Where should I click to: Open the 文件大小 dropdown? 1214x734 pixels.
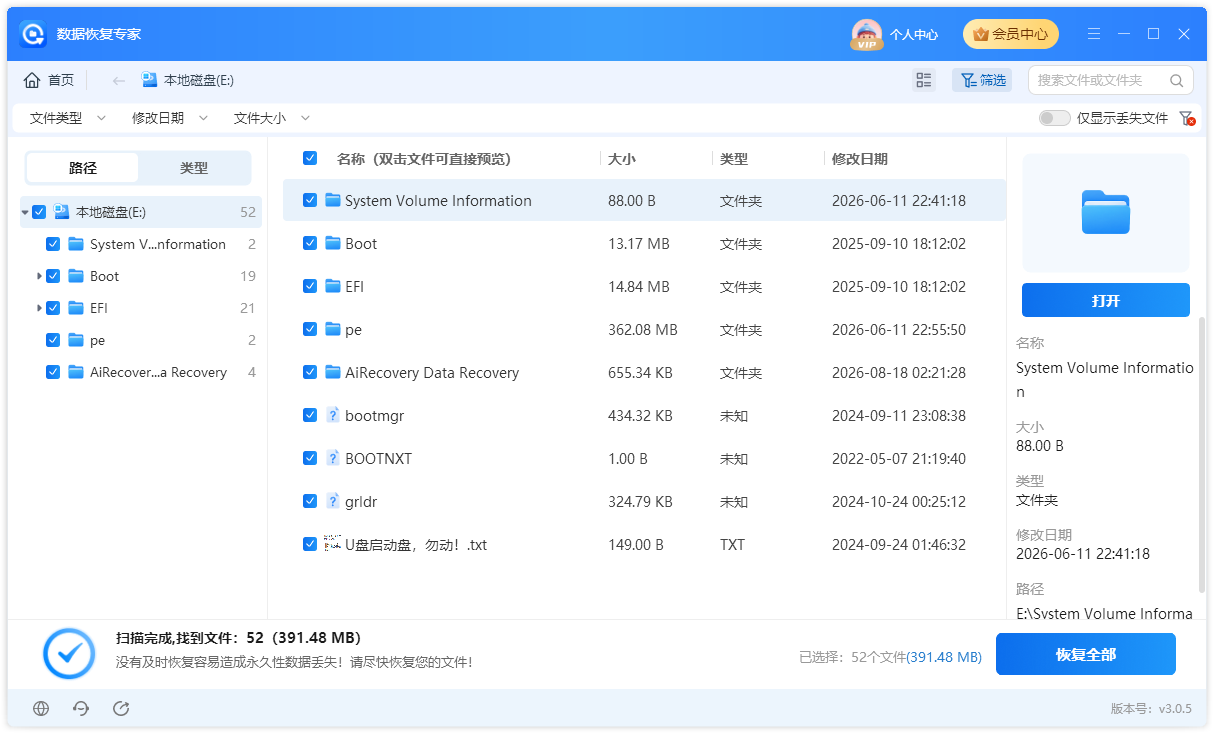(272, 118)
